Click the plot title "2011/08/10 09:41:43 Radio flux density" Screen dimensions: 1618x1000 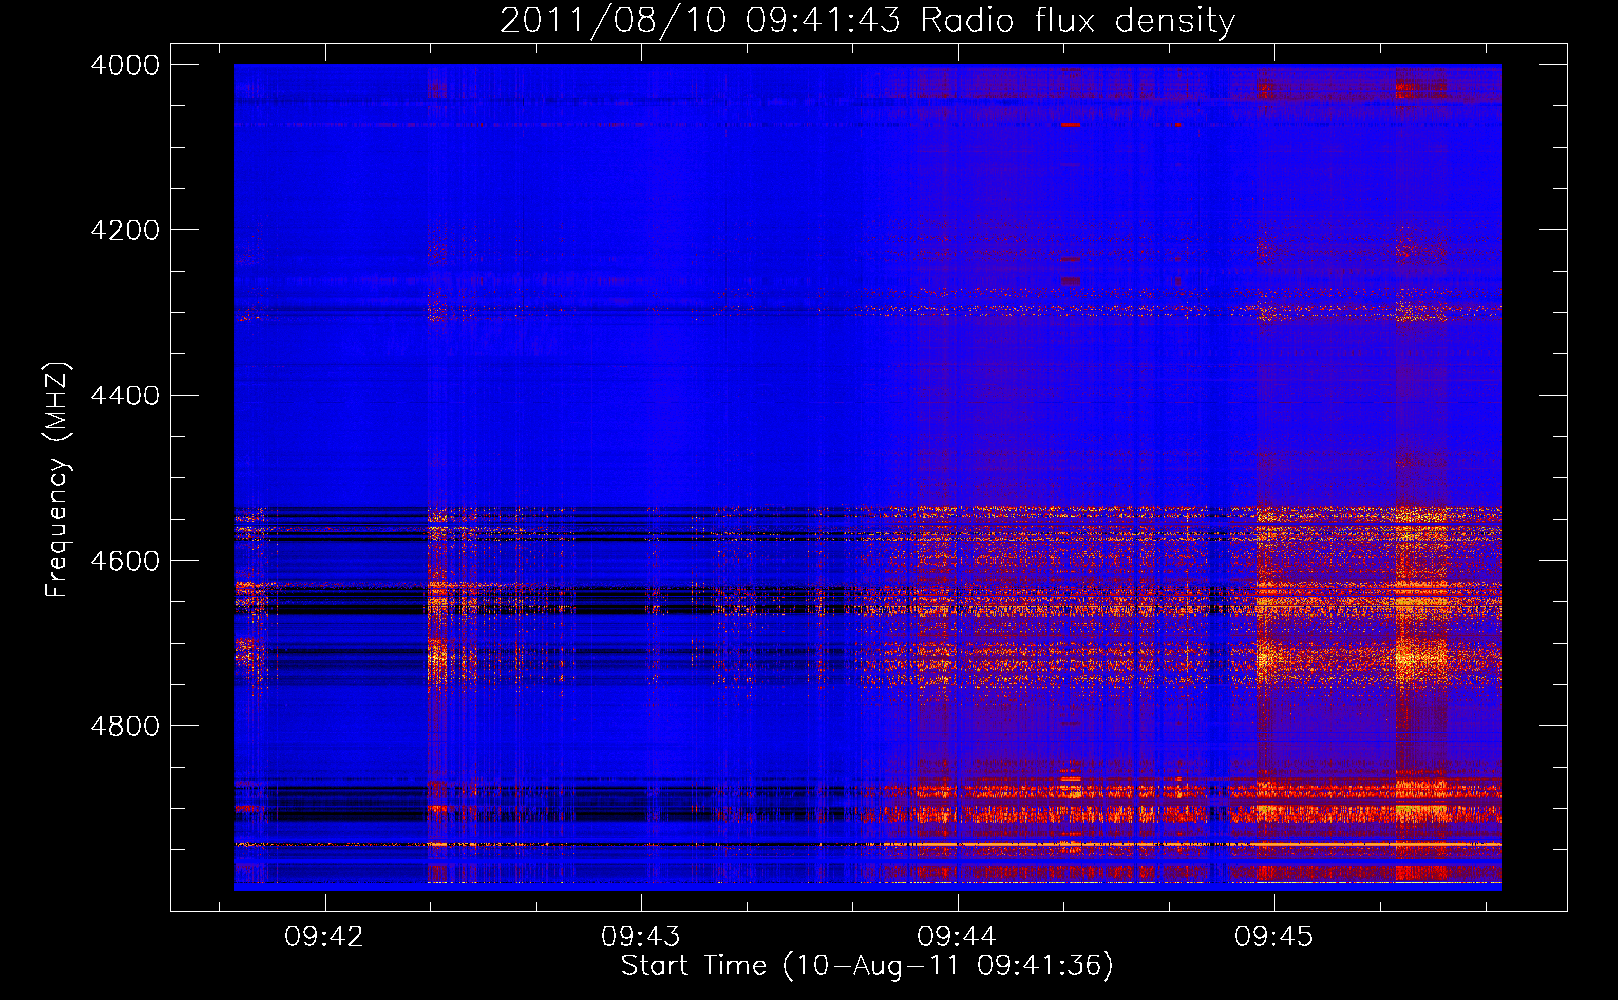pyautogui.click(x=867, y=21)
